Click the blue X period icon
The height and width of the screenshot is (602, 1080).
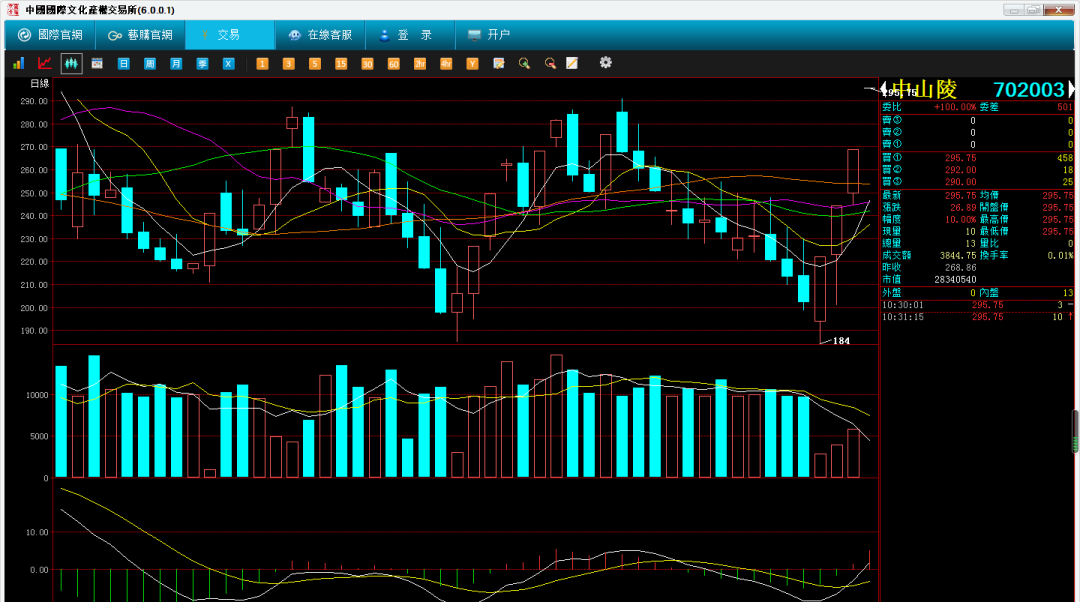(228, 63)
